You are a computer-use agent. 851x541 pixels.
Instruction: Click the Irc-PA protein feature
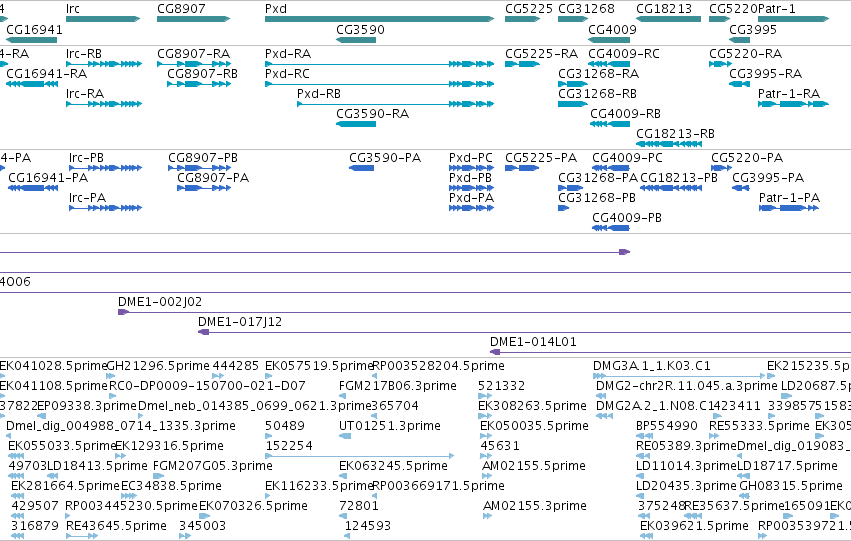[x=105, y=208]
